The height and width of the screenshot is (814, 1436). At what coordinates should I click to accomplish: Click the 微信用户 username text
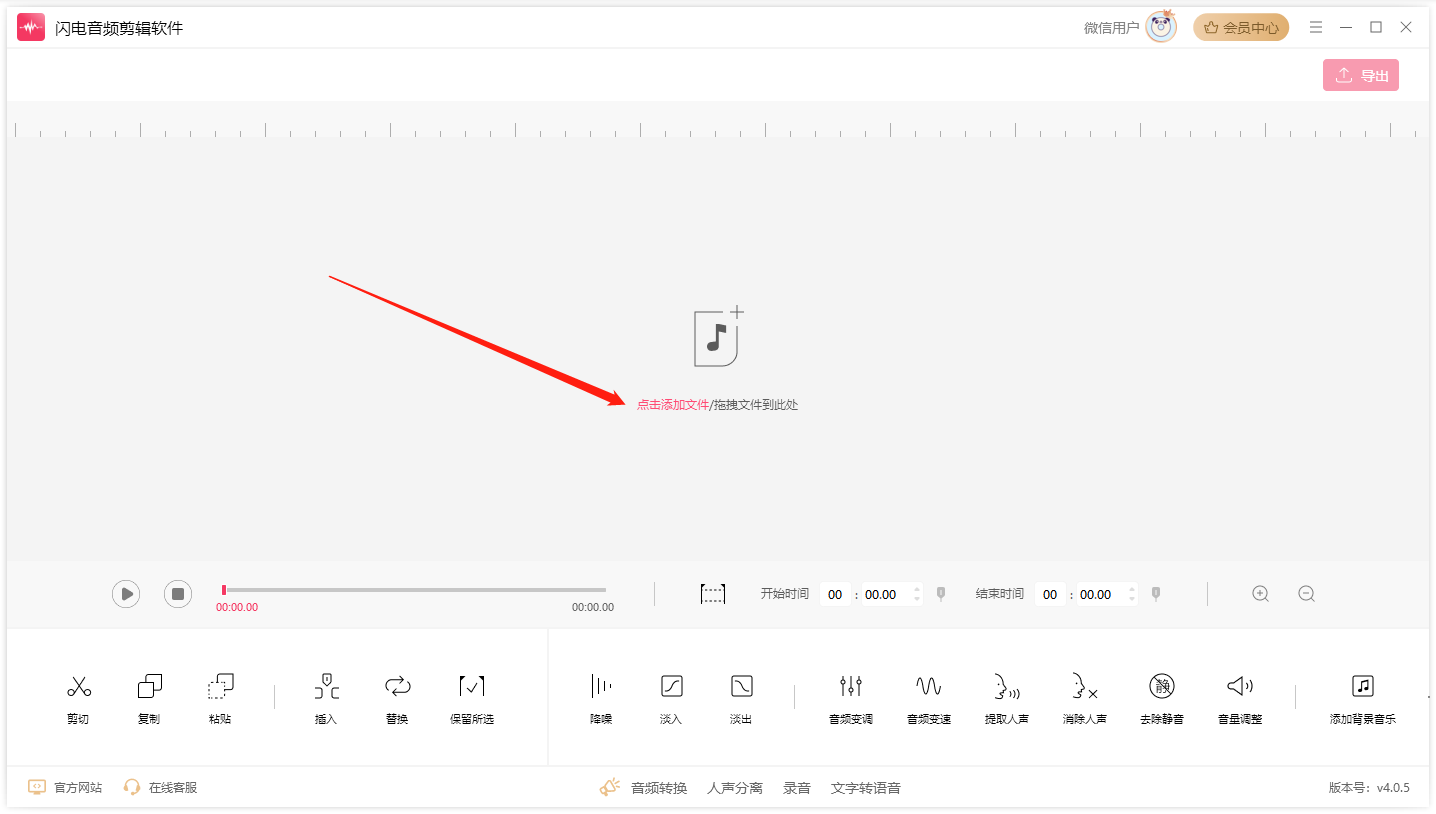pos(1112,28)
